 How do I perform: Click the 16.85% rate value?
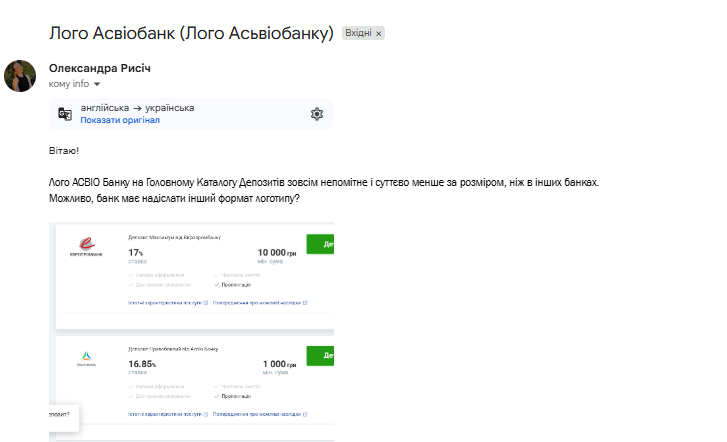click(142, 364)
